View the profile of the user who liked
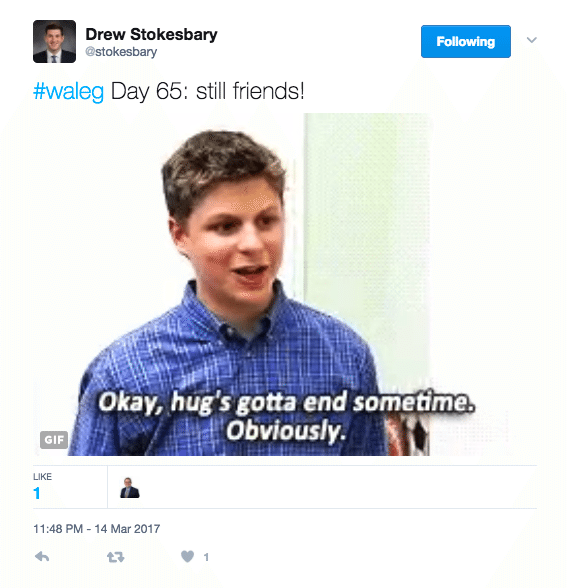 point(130,488)
